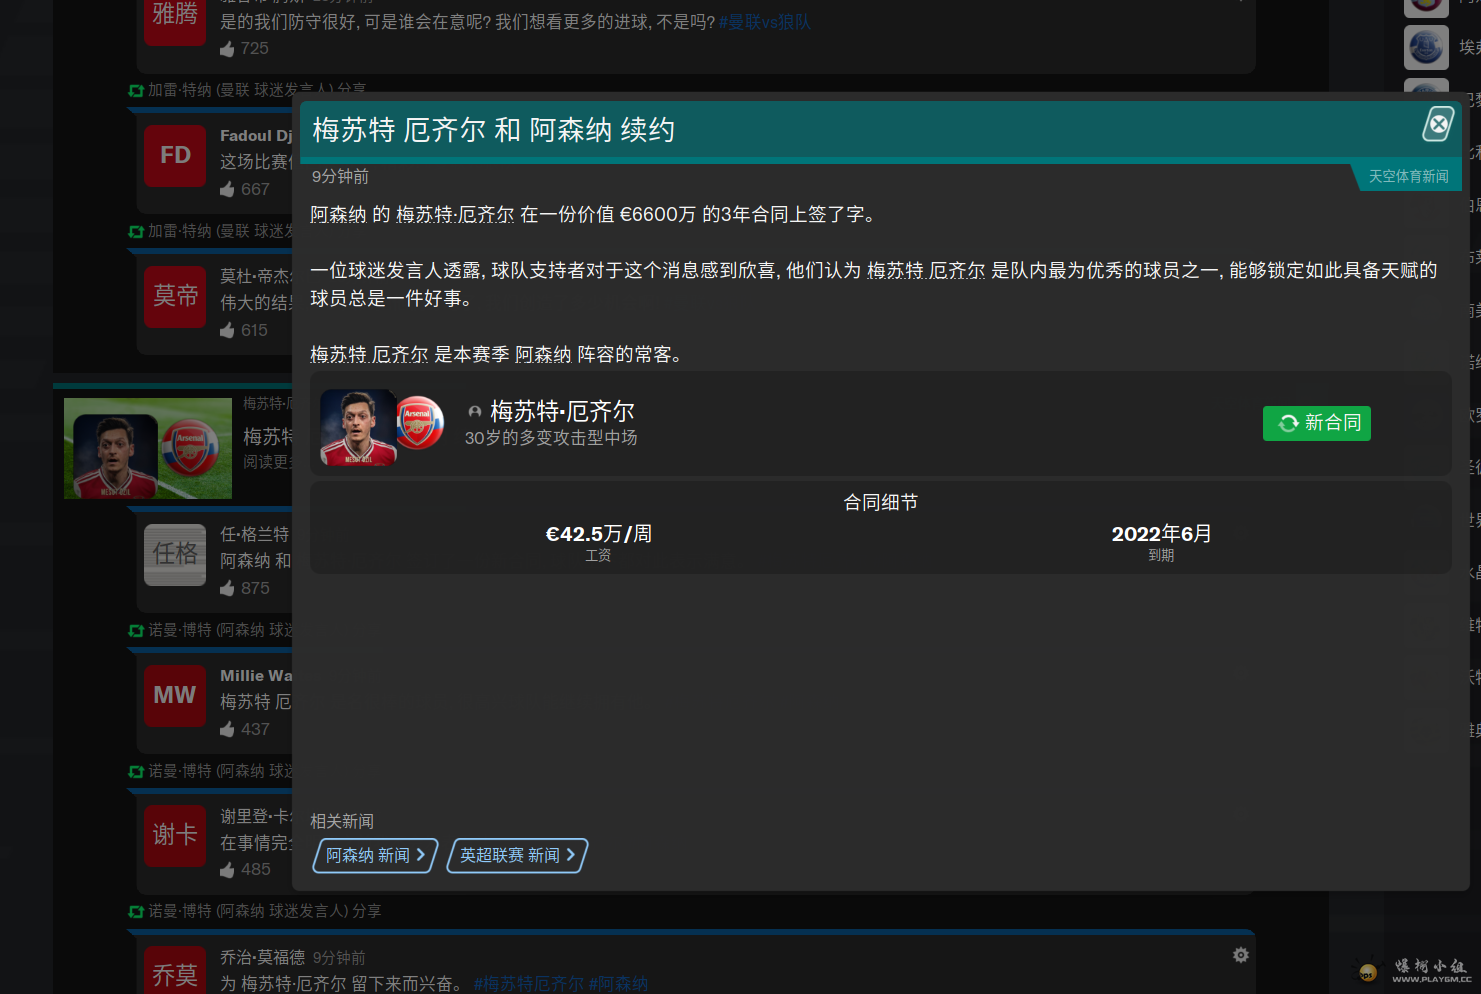Like the Millie post with 437 likes

click(227, 729)
